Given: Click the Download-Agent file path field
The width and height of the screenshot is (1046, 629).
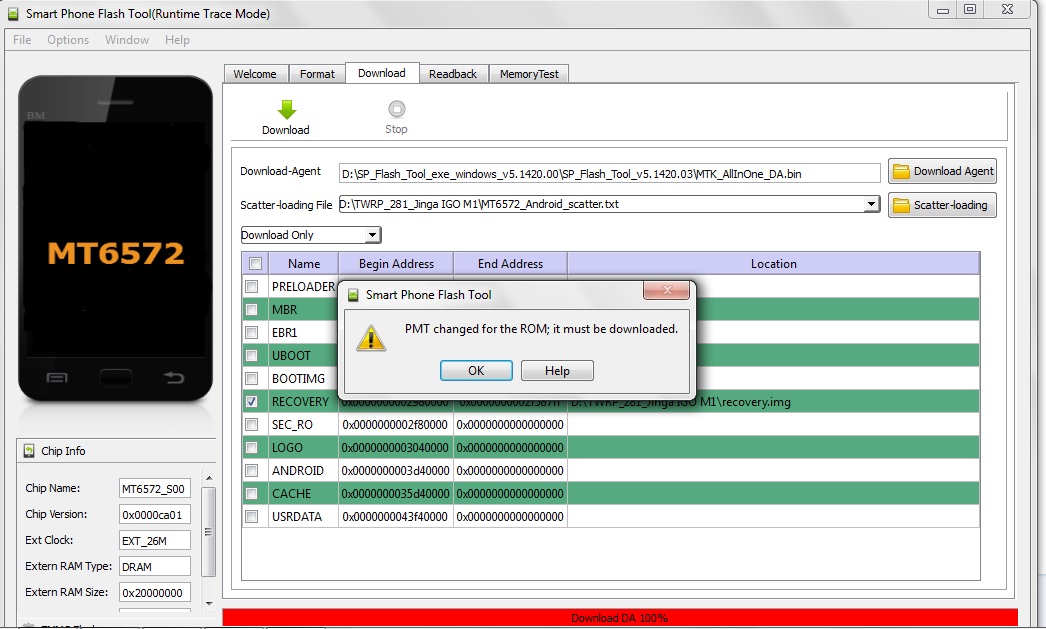Looking at the screenshot, I should pyautogui.click(x=609, y=173).
